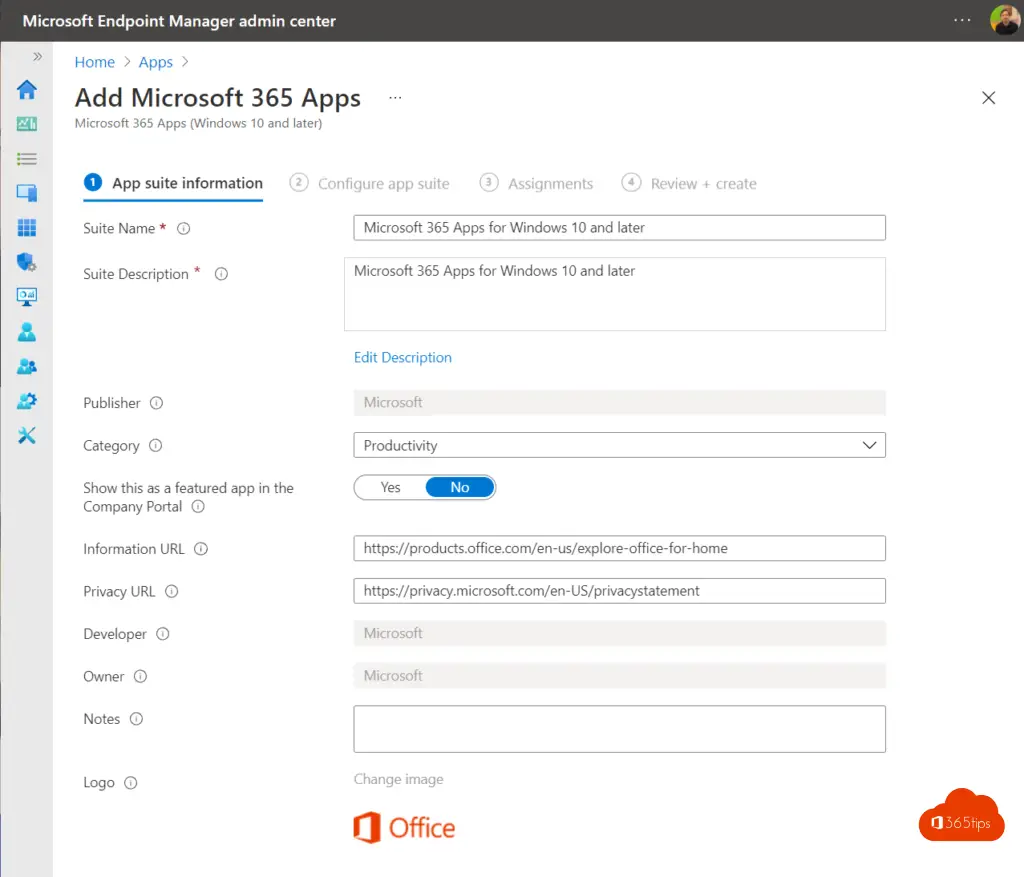Click the Publisher field showing Microsoft

point(619,403)
